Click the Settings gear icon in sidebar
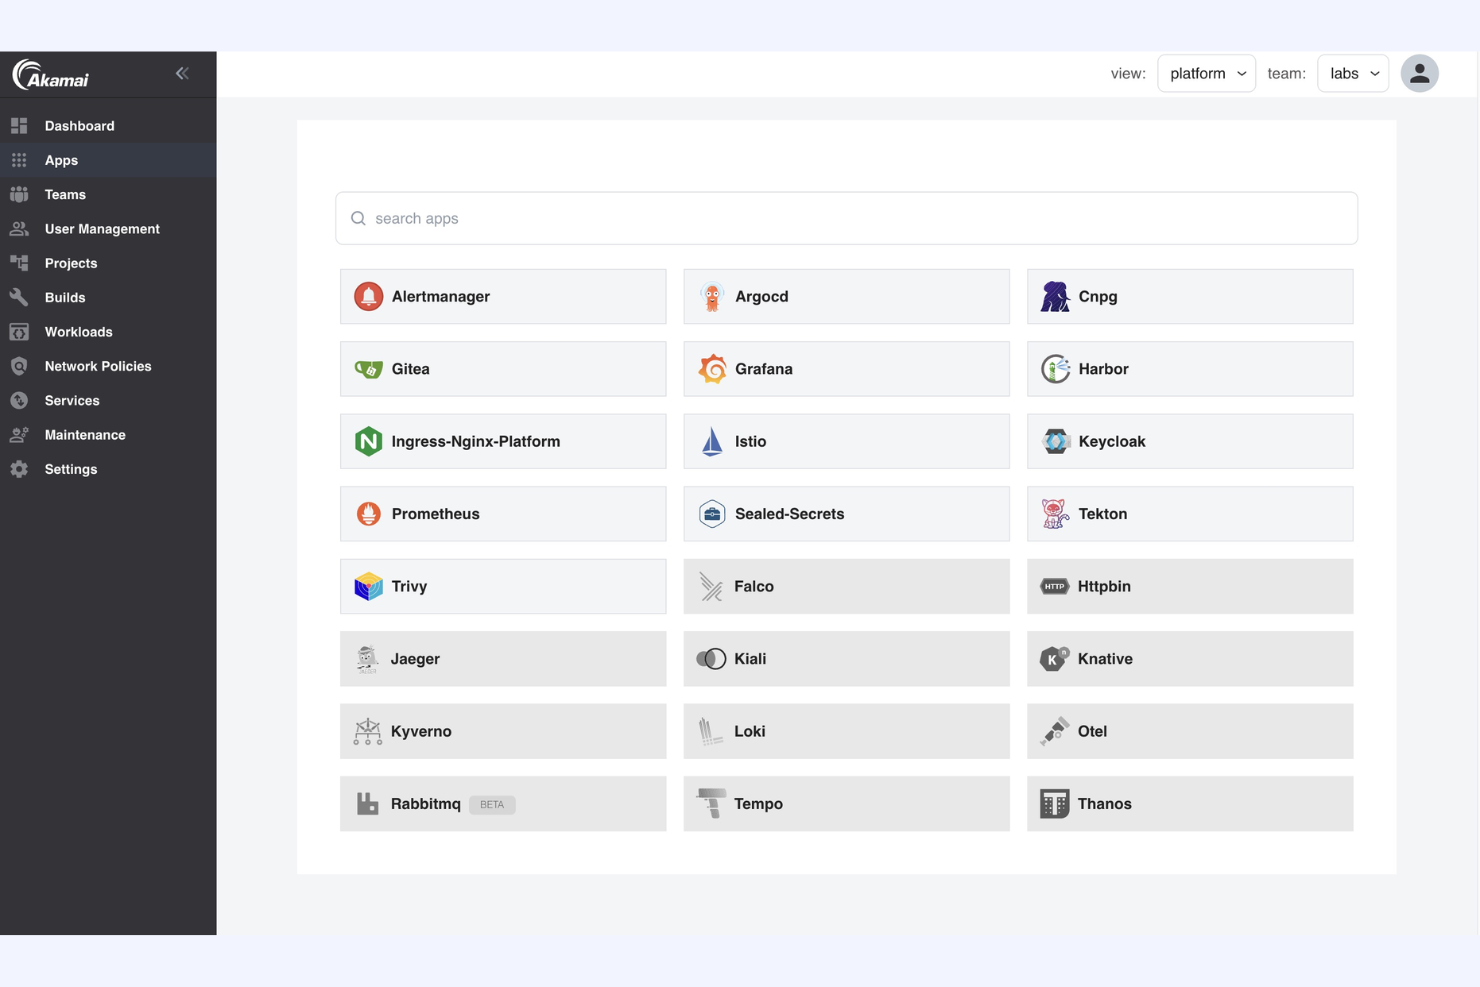This screenshot has height=987, width=1480. click(19, 469)
